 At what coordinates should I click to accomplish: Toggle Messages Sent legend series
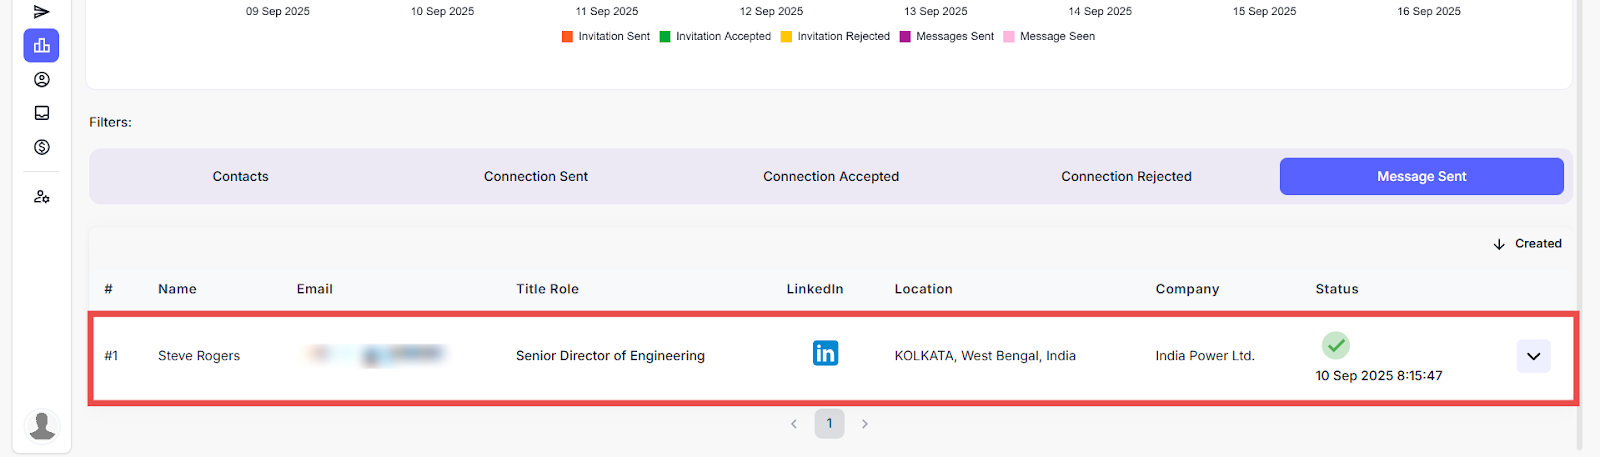point(946,36)
